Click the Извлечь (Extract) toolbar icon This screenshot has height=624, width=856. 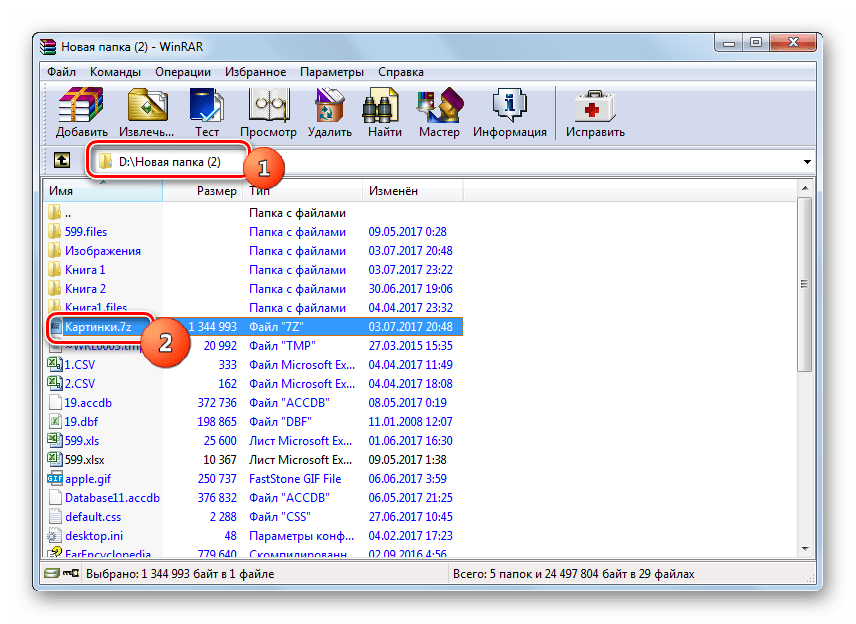(147, 104)
